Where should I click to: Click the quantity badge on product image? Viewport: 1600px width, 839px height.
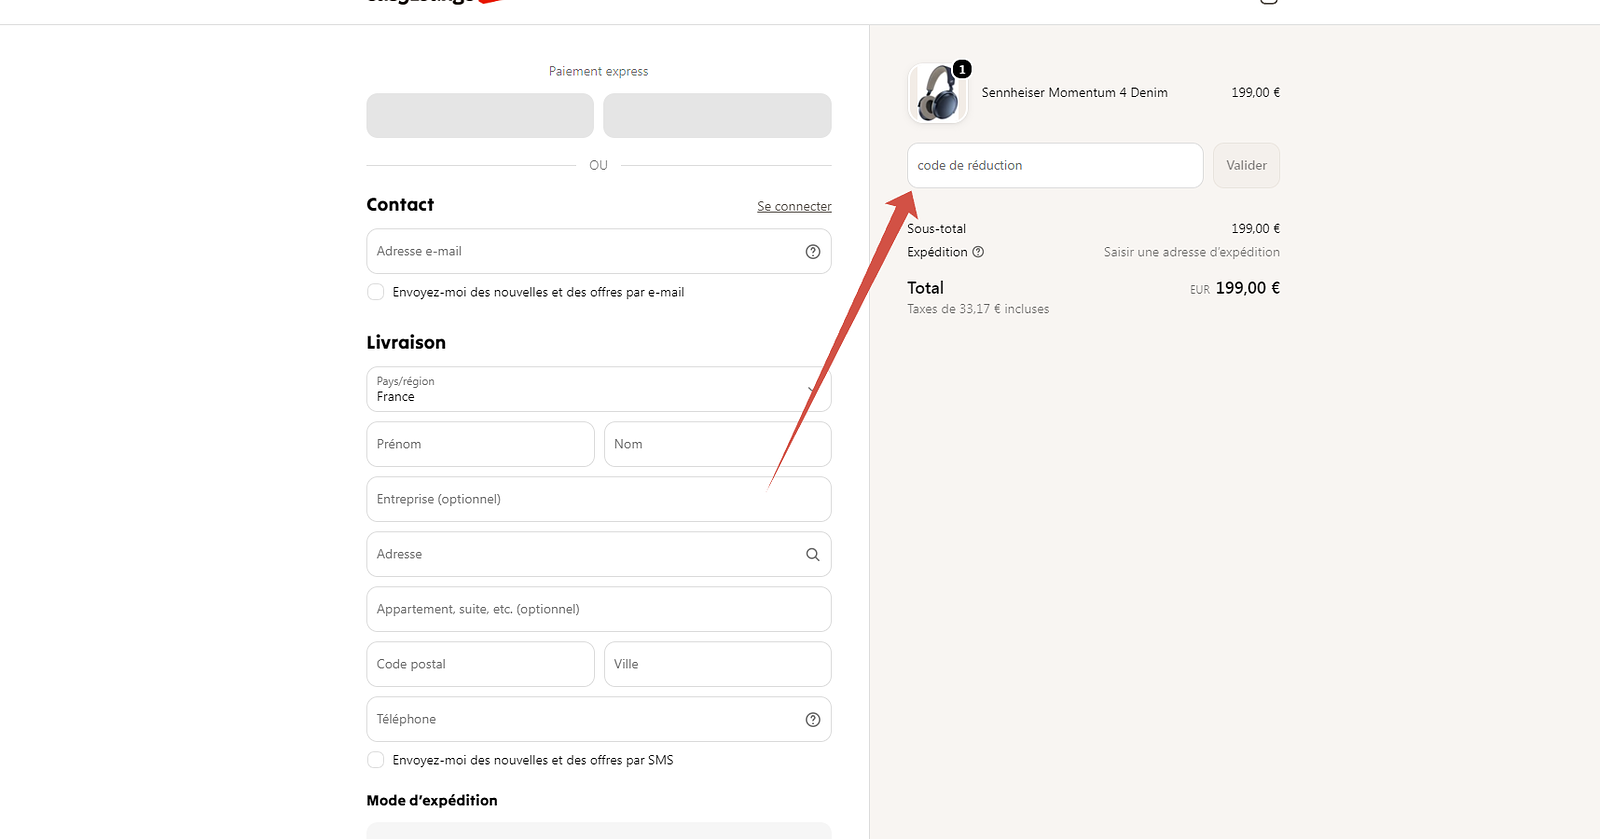(x=962, y=69)
